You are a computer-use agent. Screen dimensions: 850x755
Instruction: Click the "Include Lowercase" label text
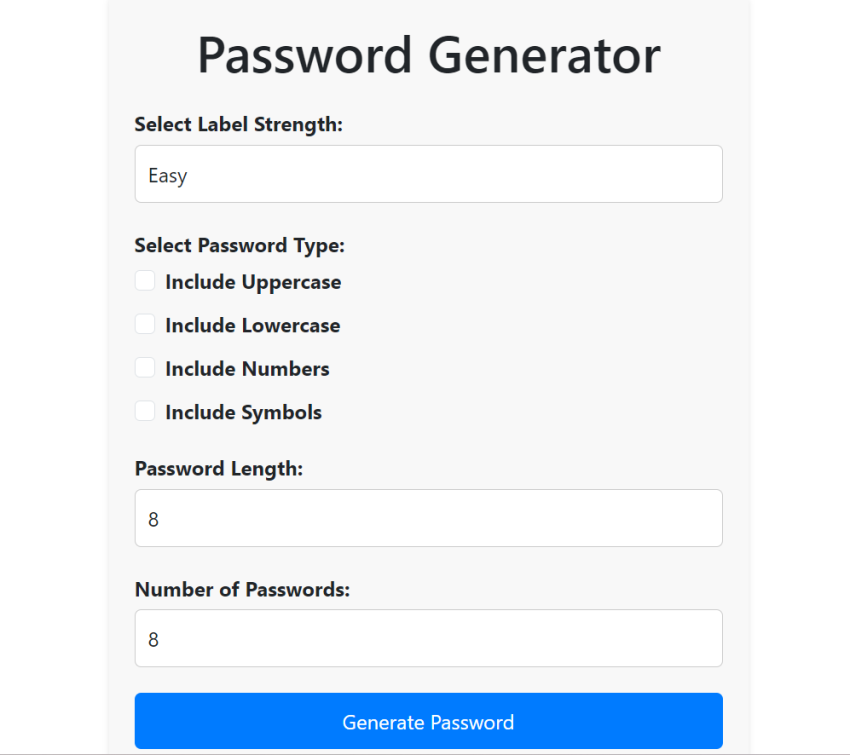click(252, 325)
